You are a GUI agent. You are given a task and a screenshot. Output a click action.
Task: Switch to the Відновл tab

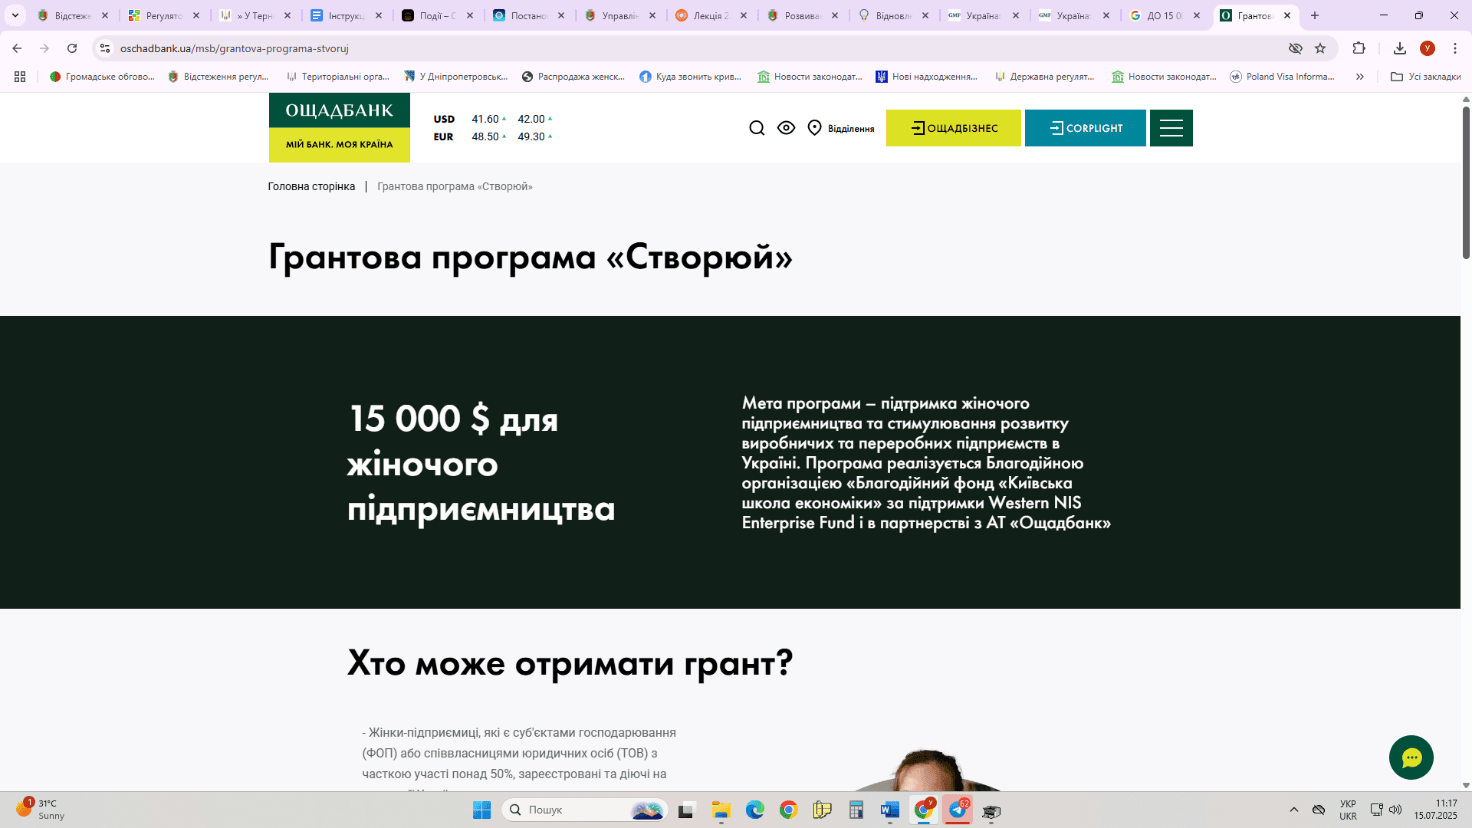(x=892, y=15)
